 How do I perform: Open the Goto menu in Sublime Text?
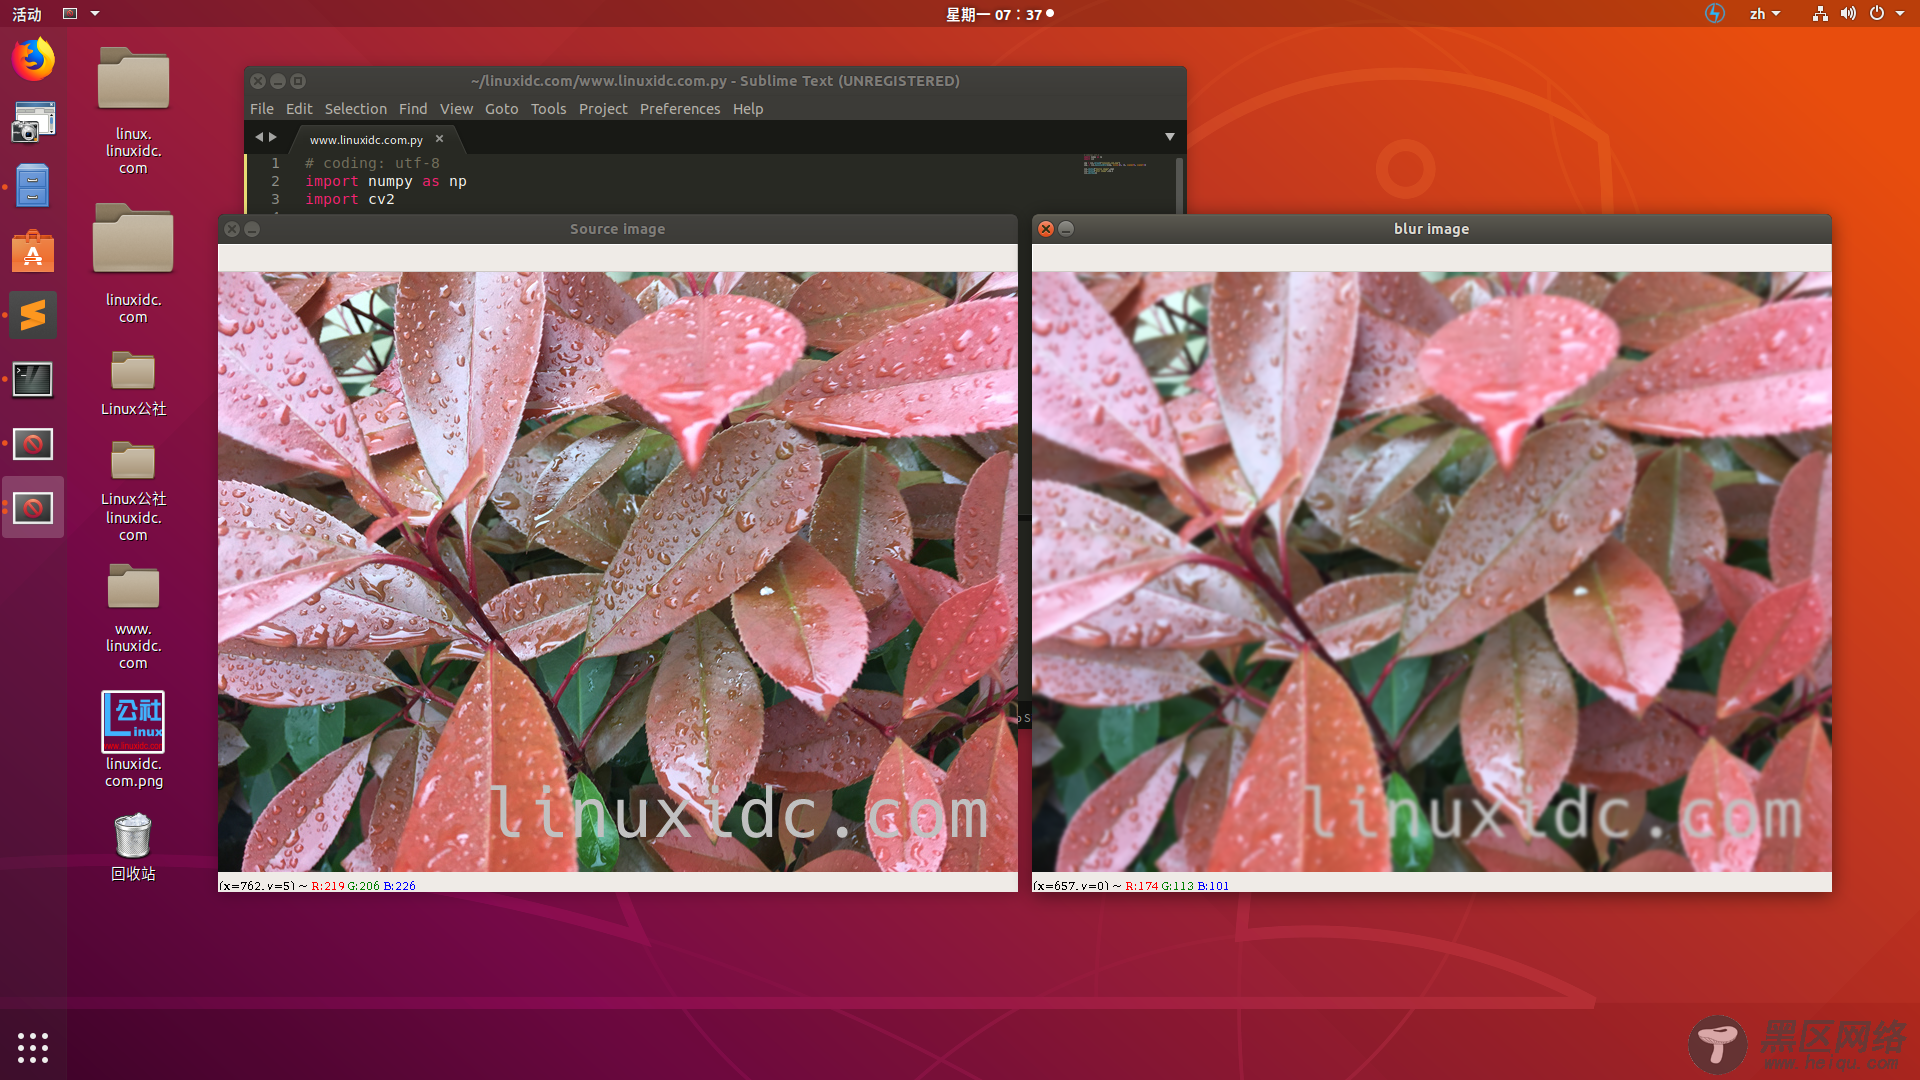pos(502,109)
